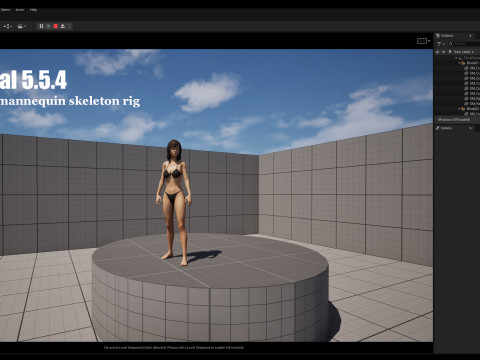Open the add actor dropdown
The image size is (480, 360).
click(x=8, y=26)
